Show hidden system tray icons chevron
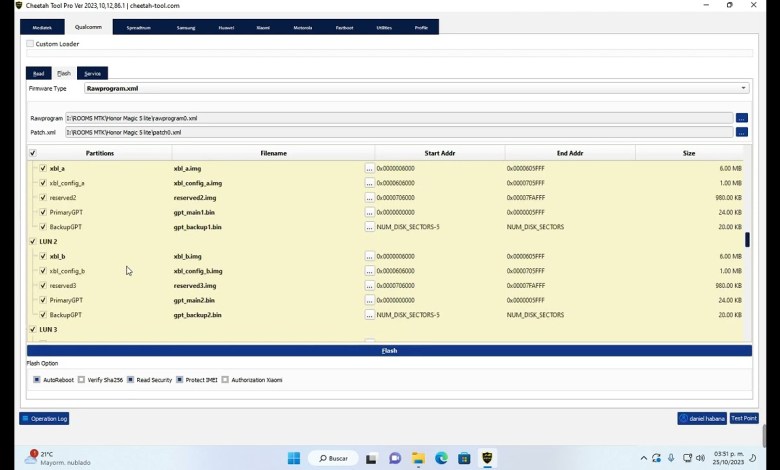780x470 pixels. [644, 458]
